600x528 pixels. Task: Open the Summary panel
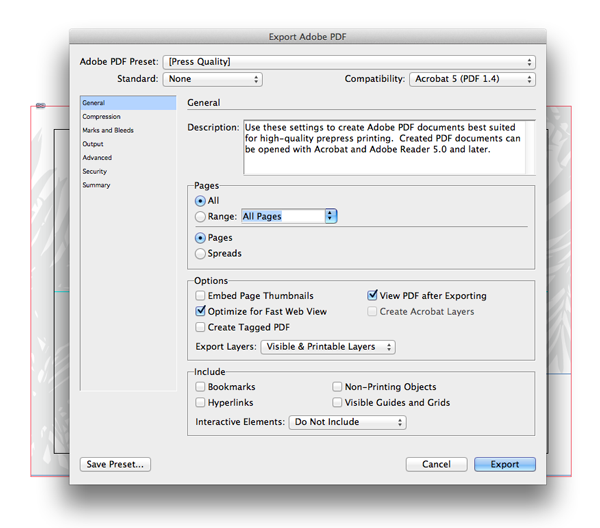(x=128, y=185)
